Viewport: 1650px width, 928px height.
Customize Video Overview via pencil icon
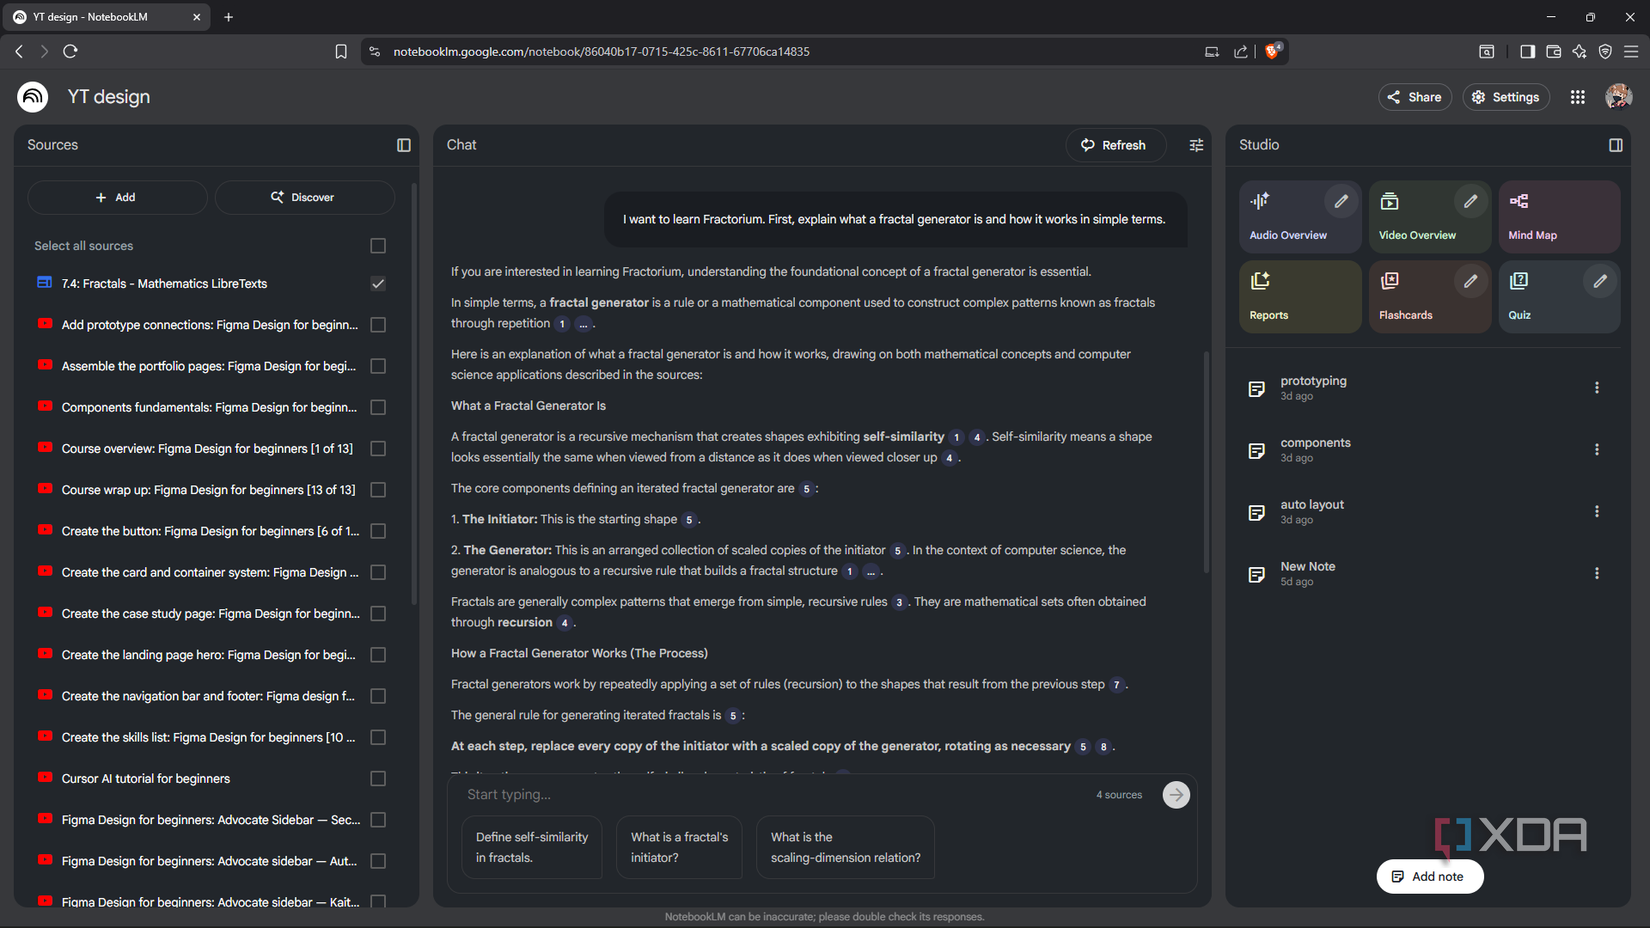point(1470,201)
